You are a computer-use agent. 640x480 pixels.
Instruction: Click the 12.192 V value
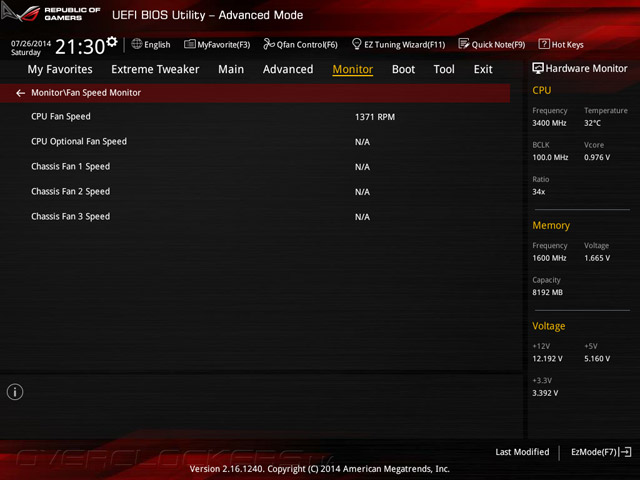[x=547, y=359]
